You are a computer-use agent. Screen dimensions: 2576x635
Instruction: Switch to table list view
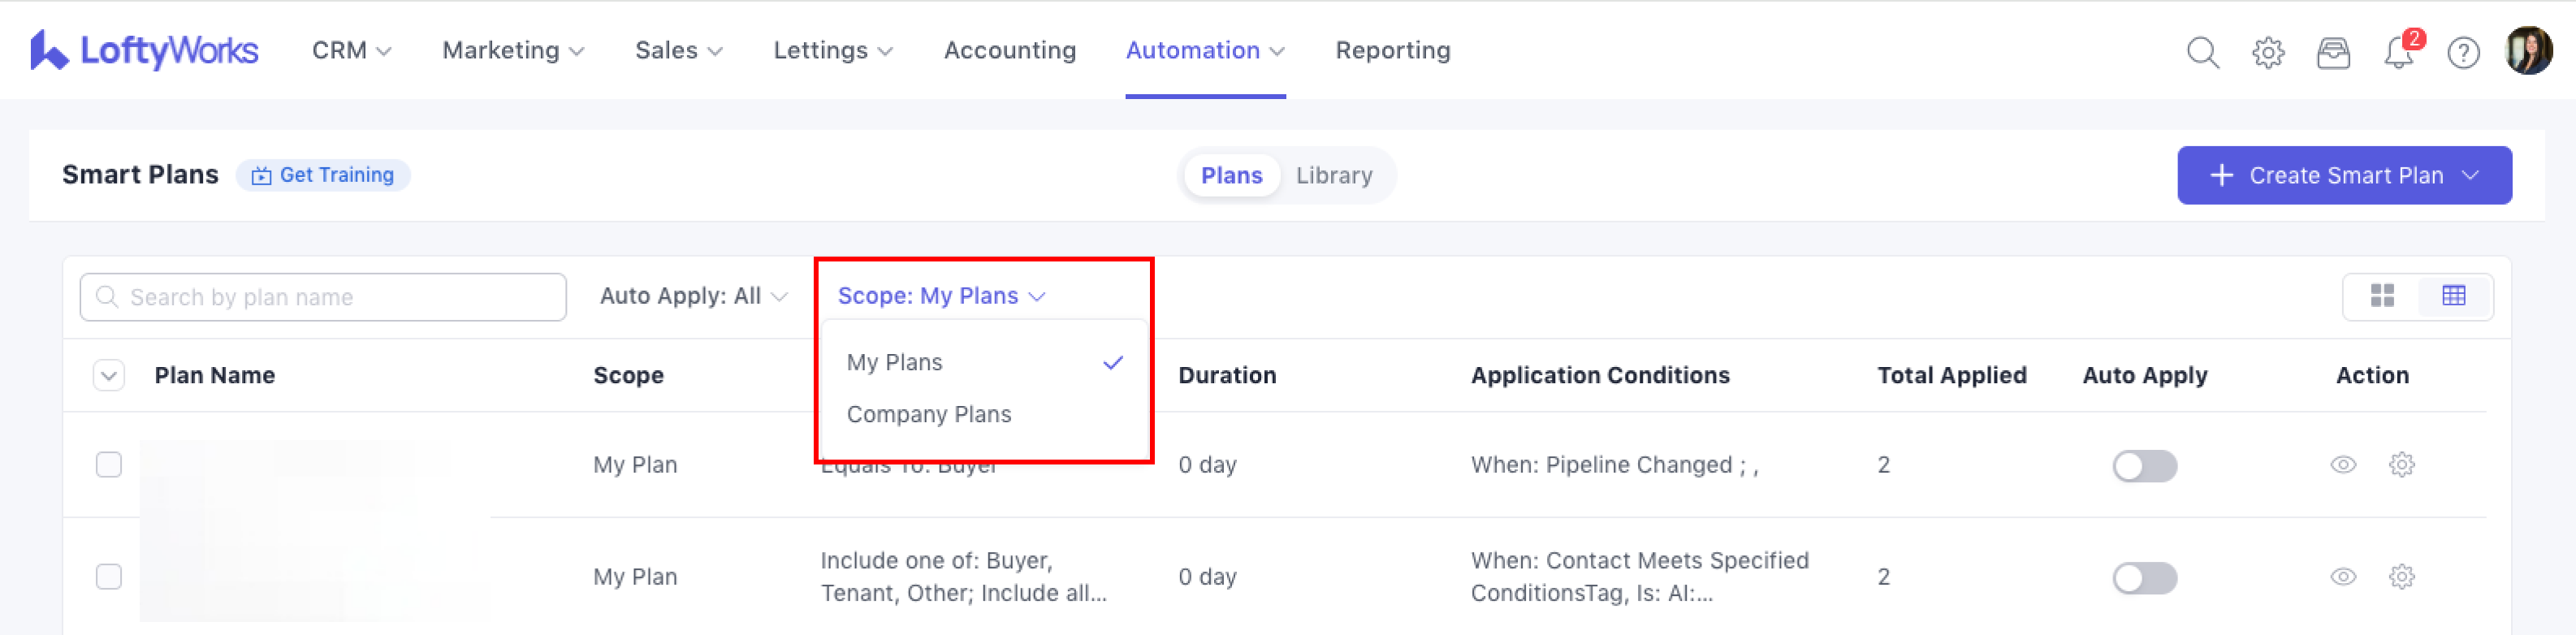2453,296
